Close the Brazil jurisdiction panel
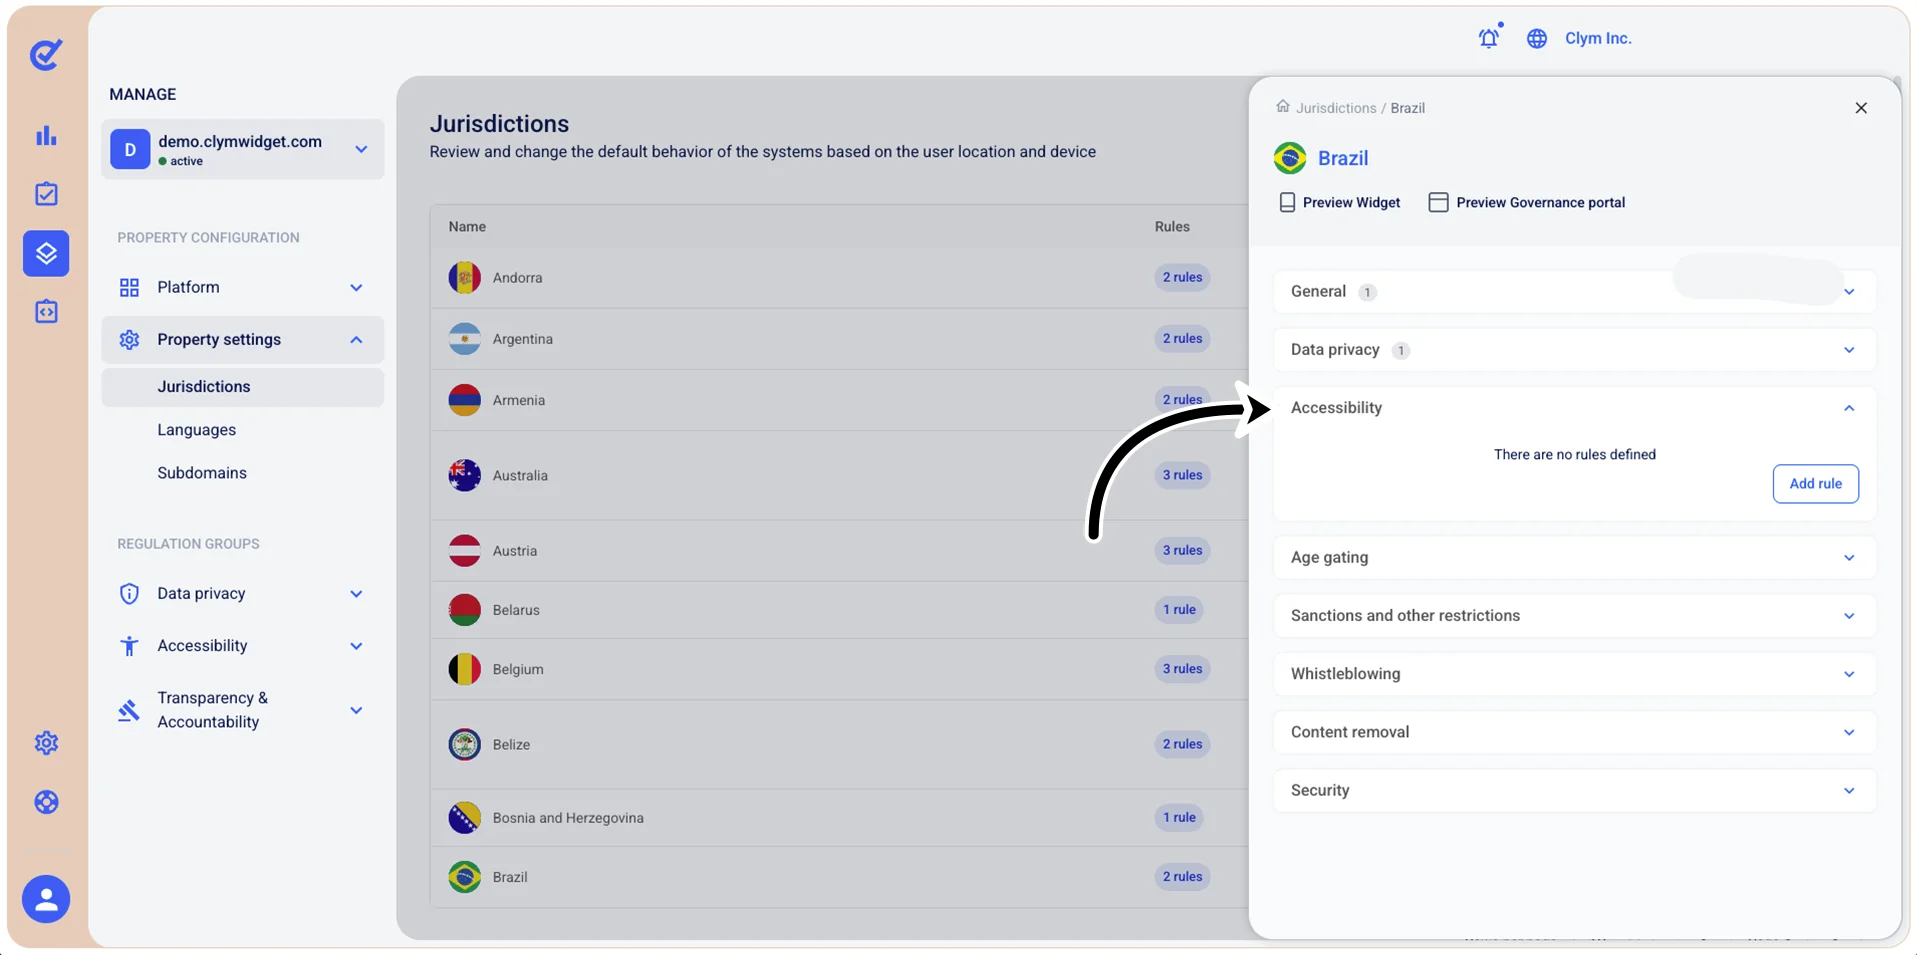This screenshot has width=1917, height=955. click(x=1860, y=108)
